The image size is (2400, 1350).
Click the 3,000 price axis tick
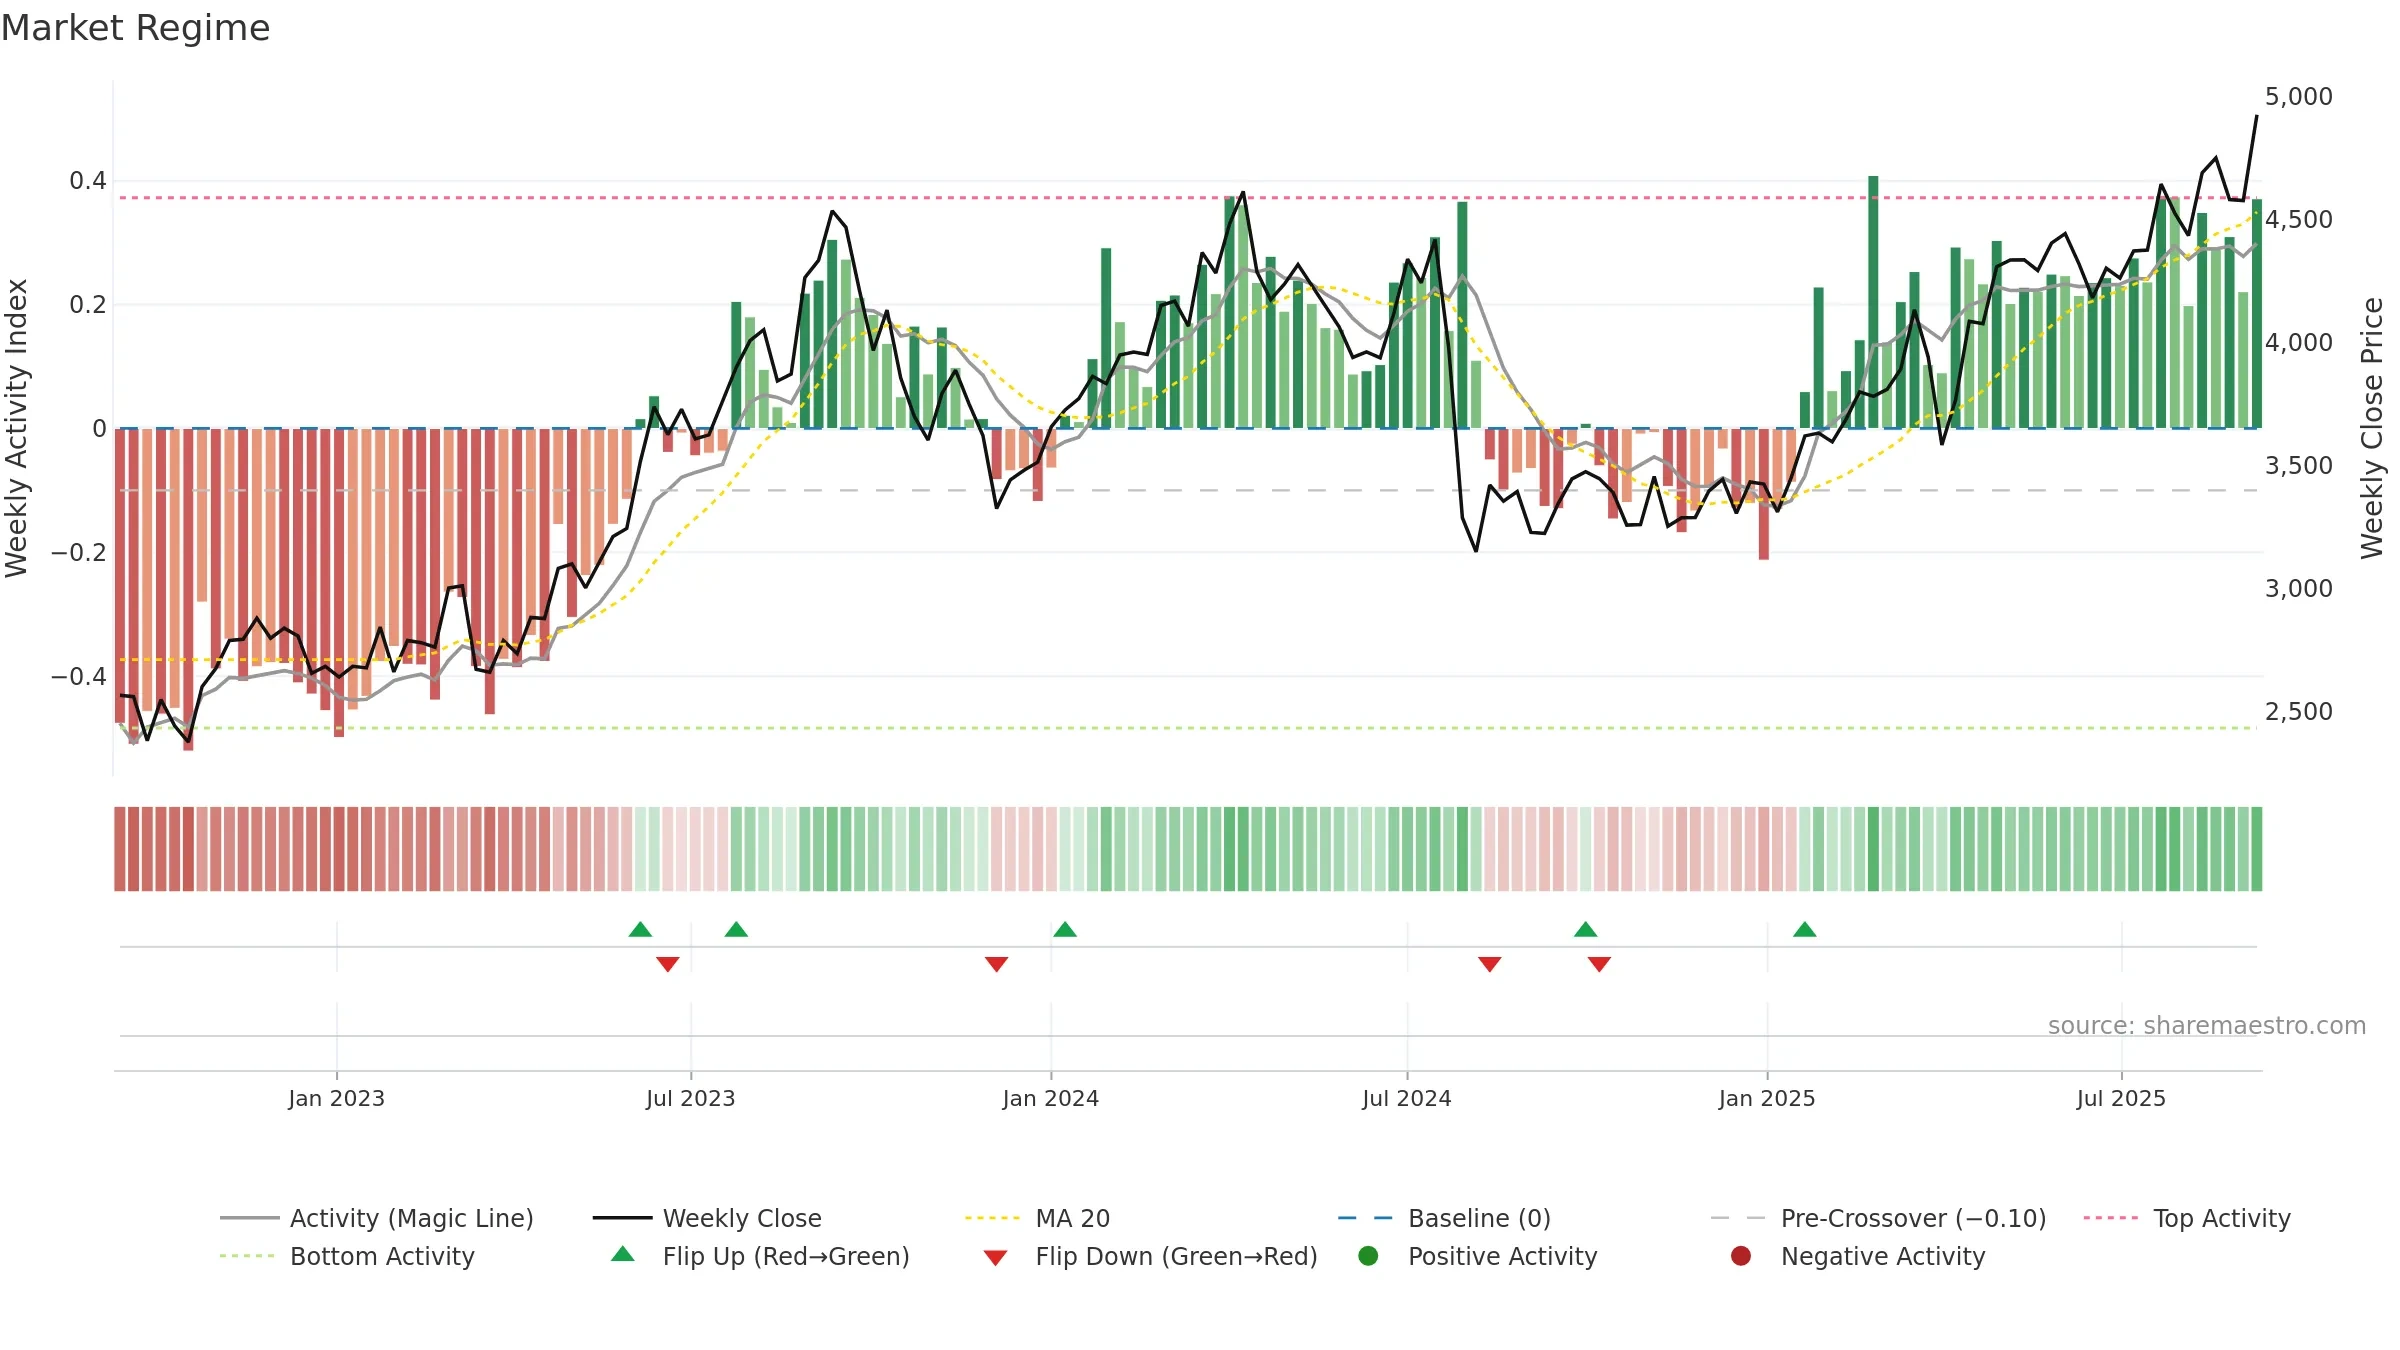[2298, 588]
